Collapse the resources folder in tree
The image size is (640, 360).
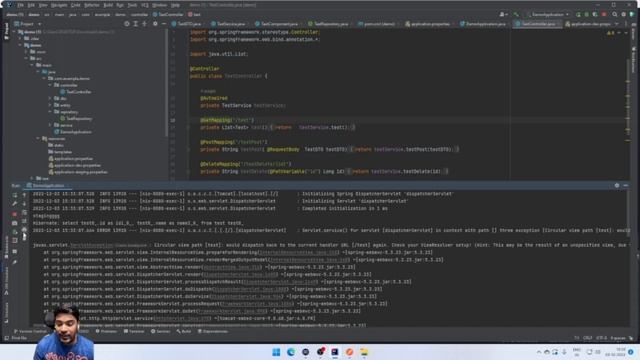pos(38,139)
